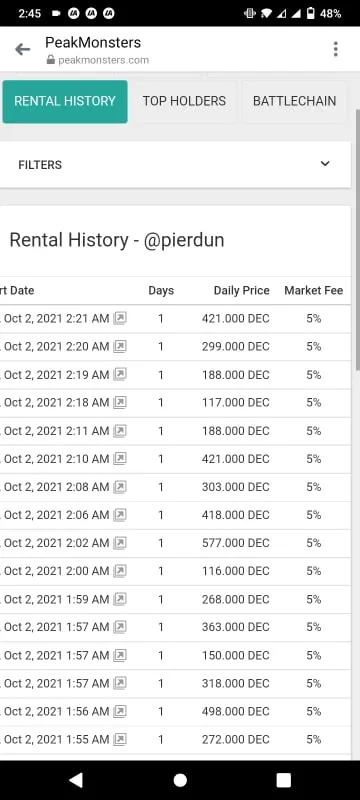Sort by the Daily Price column header
Image resolution: width=360 pixels, height=800 pixels.
pyautogui.click(x=241, y=291)
